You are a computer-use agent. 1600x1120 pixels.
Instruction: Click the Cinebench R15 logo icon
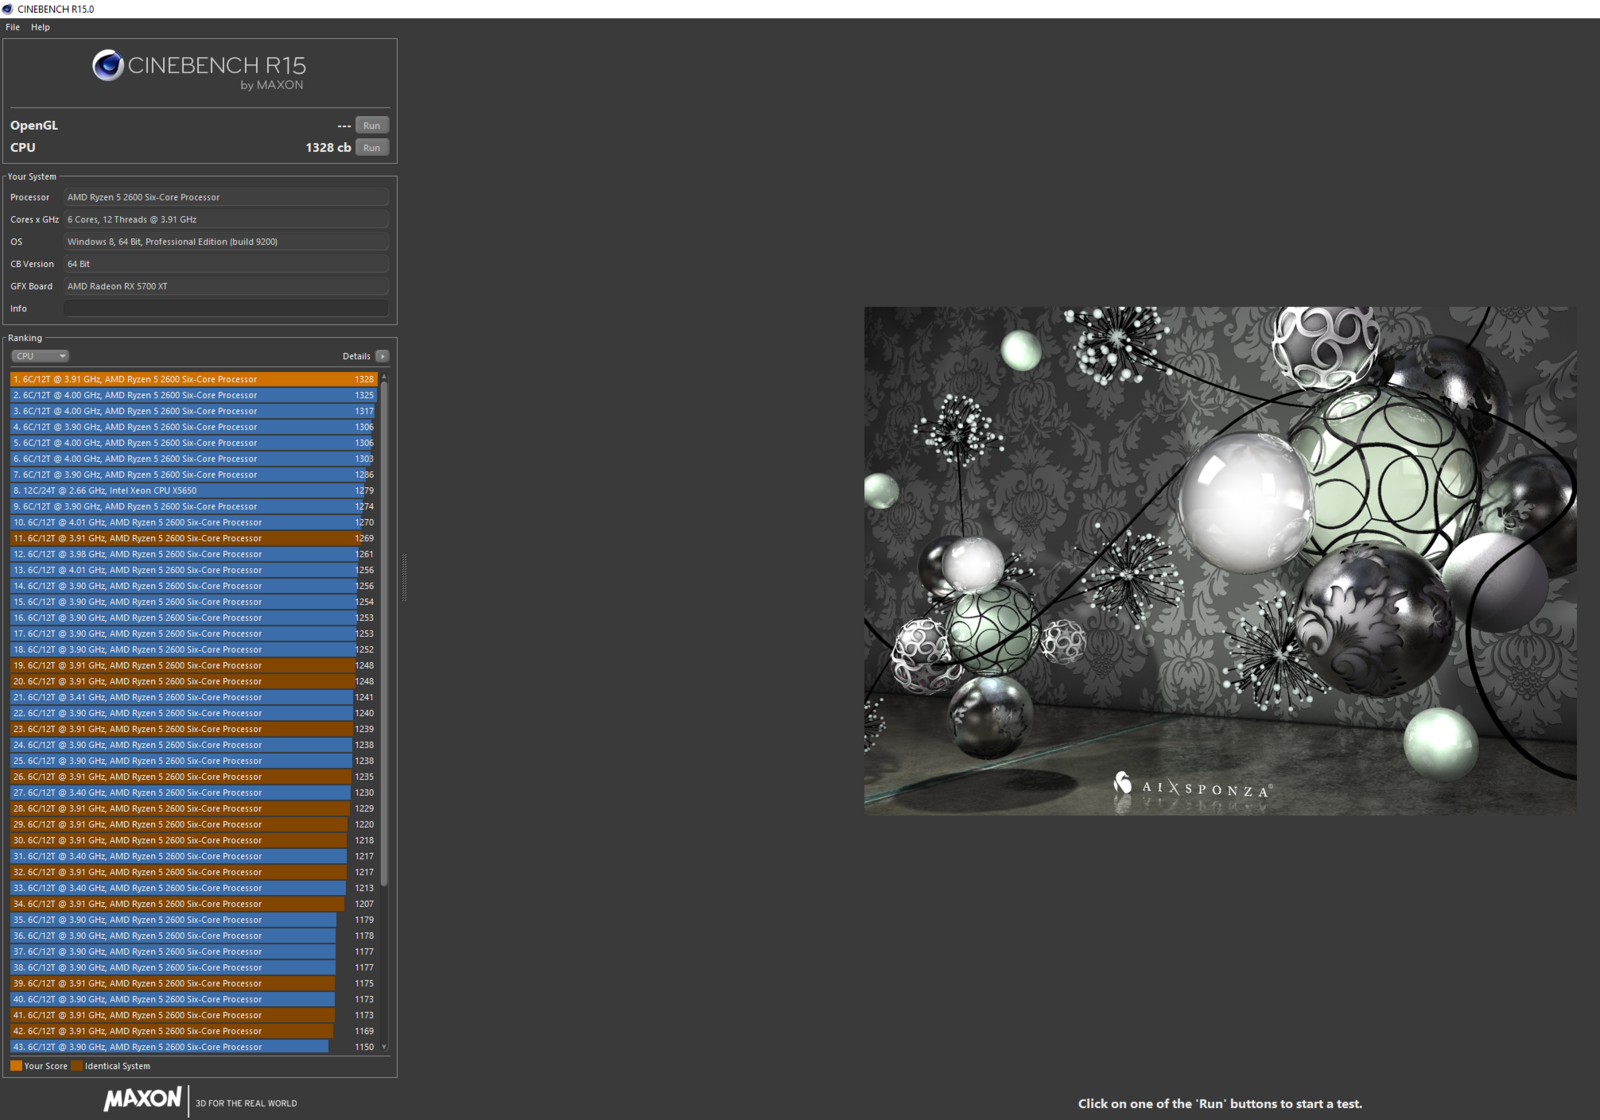point(108,66)
